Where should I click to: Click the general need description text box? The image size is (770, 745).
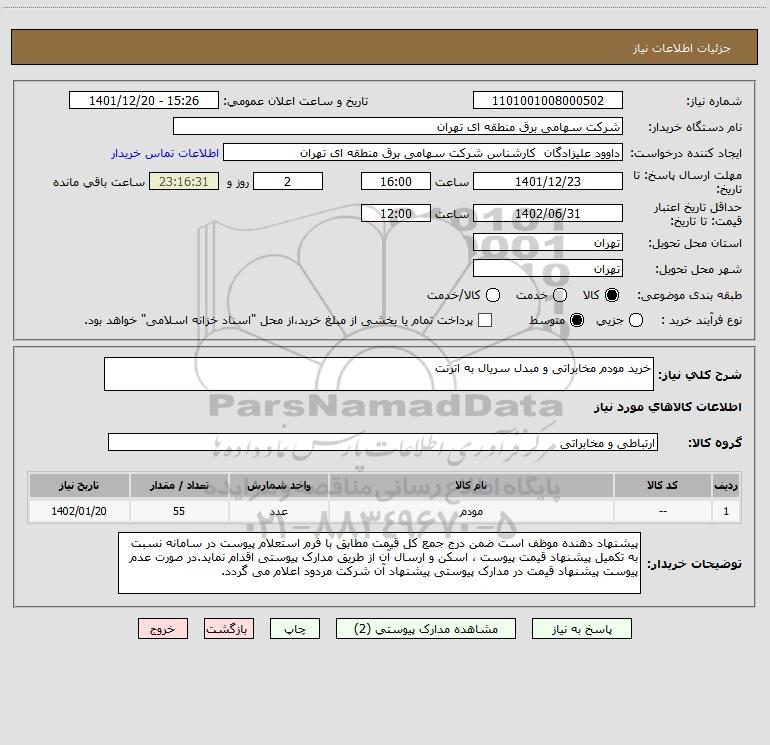(x=379, y=374)
